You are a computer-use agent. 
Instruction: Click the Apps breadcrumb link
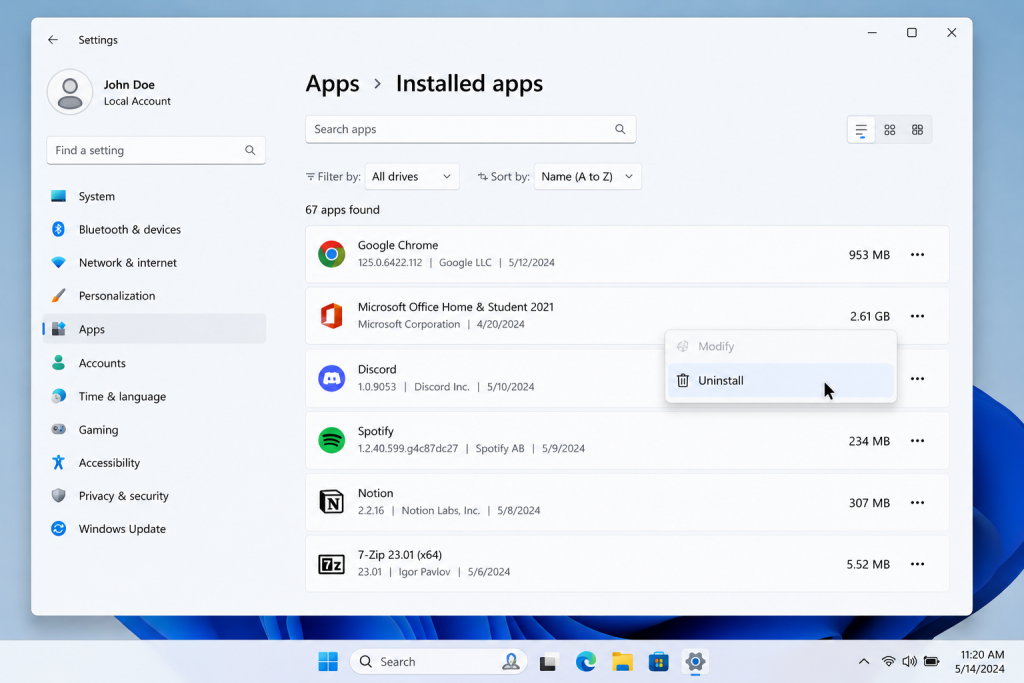coord(332,84)
